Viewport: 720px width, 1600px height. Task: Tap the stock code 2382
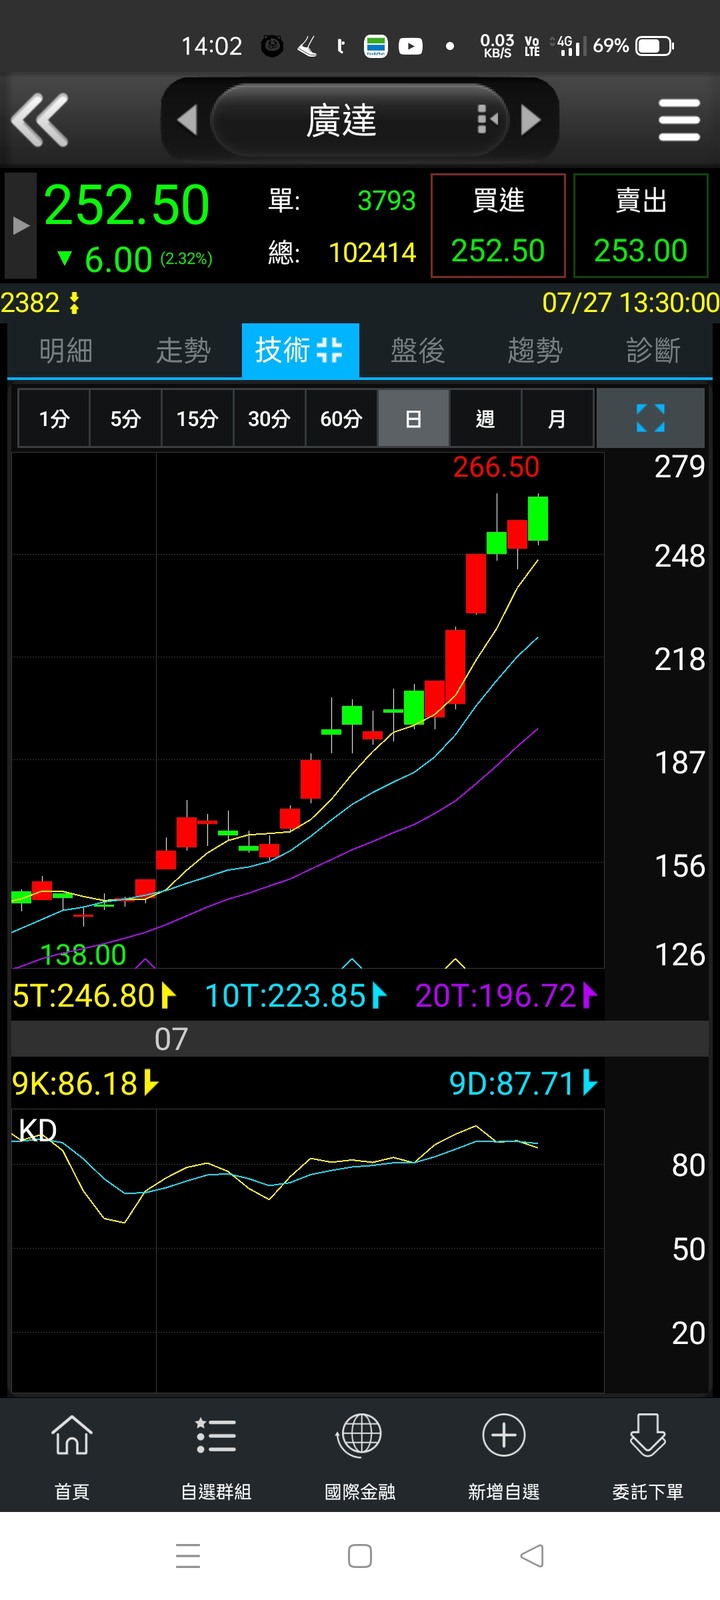click(x=30, y=303)
